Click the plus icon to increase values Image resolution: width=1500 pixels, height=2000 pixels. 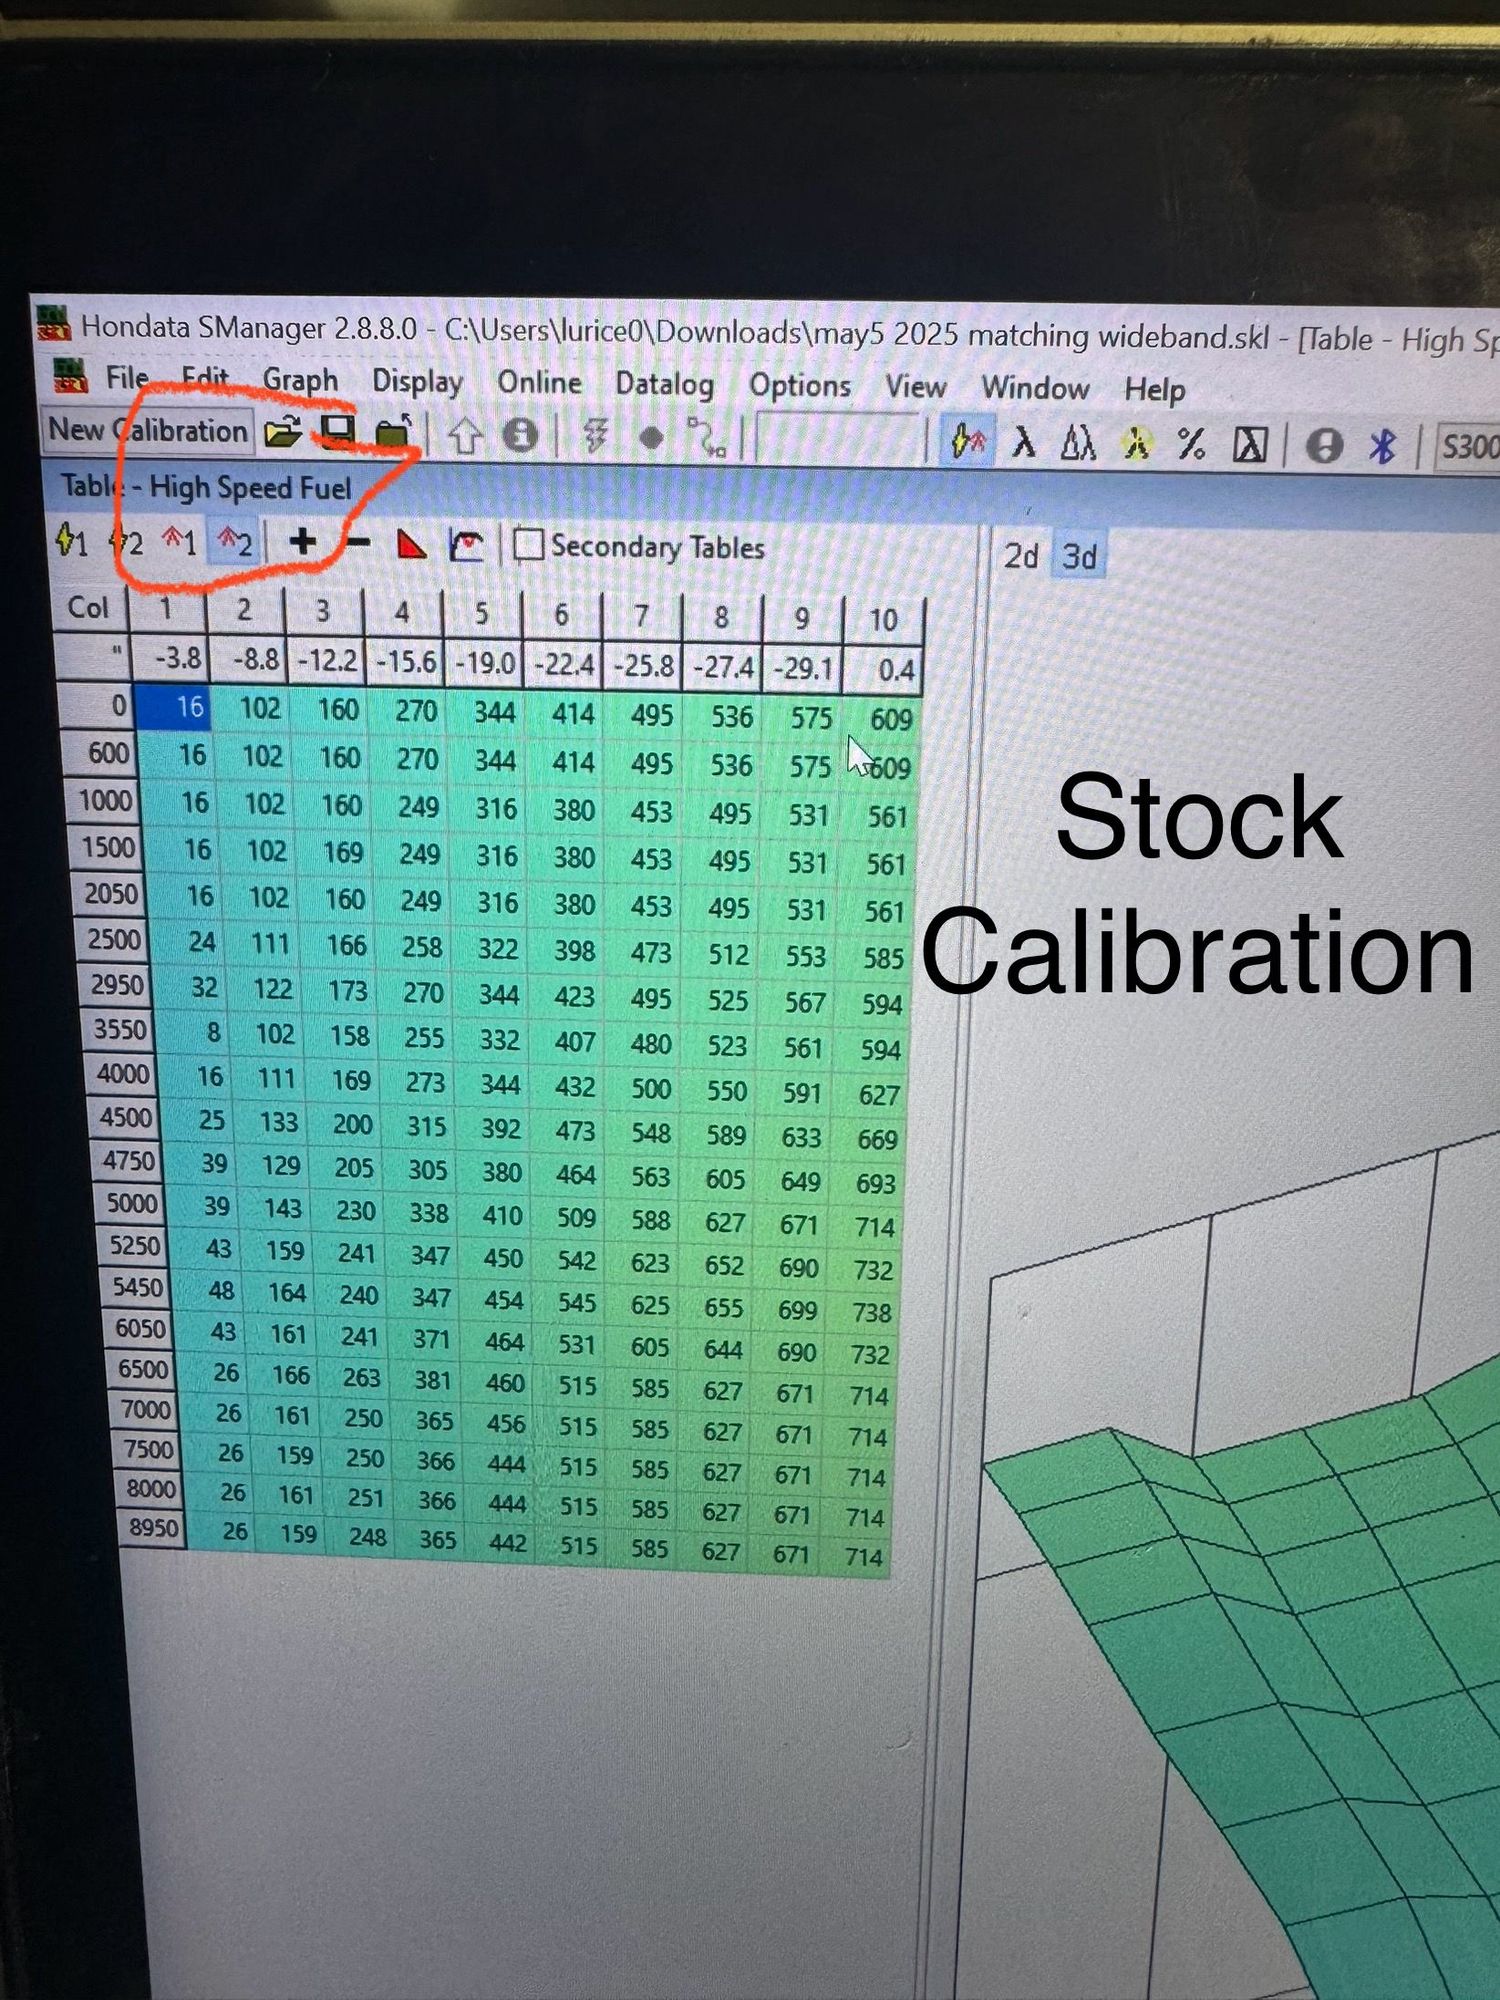point(302,542)
